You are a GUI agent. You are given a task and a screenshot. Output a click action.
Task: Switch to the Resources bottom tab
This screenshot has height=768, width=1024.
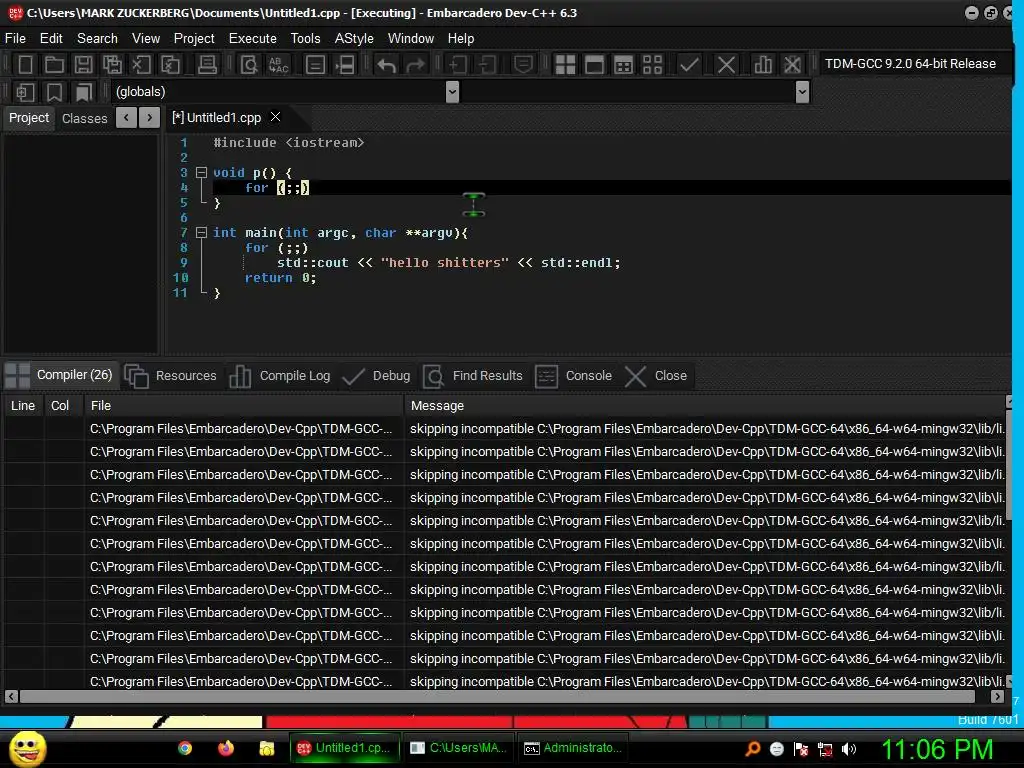[170, 376]
